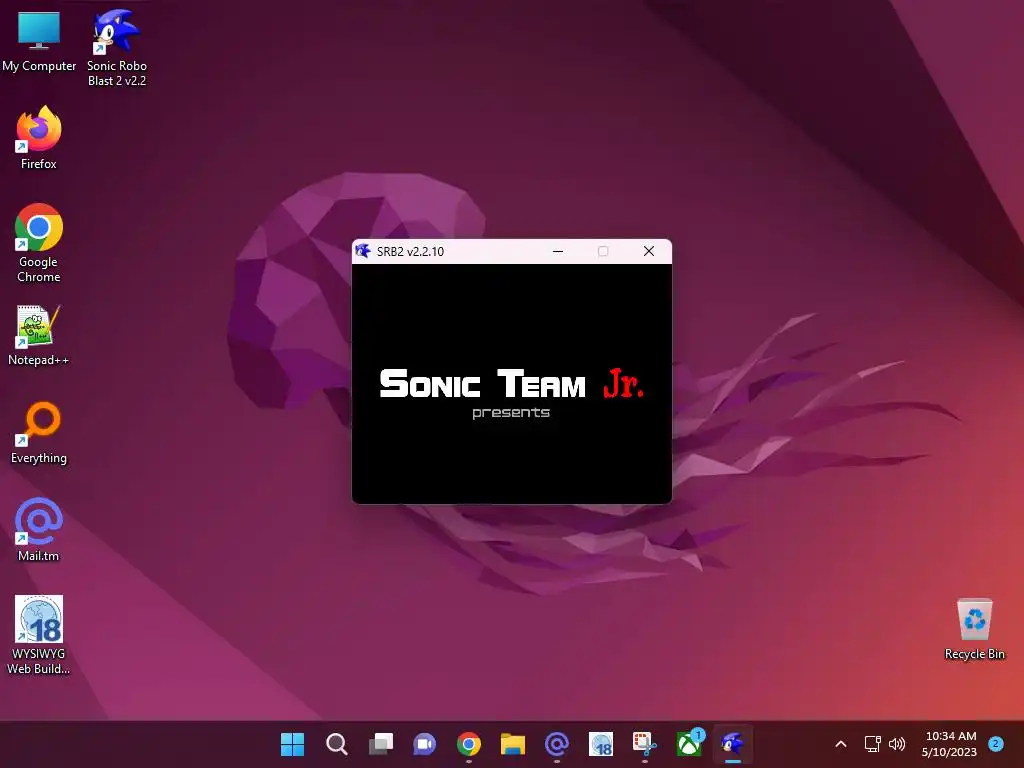The image size is (1024, 768).
Task: Select the My Computer desktop icon
Action: tap(39, 40)
